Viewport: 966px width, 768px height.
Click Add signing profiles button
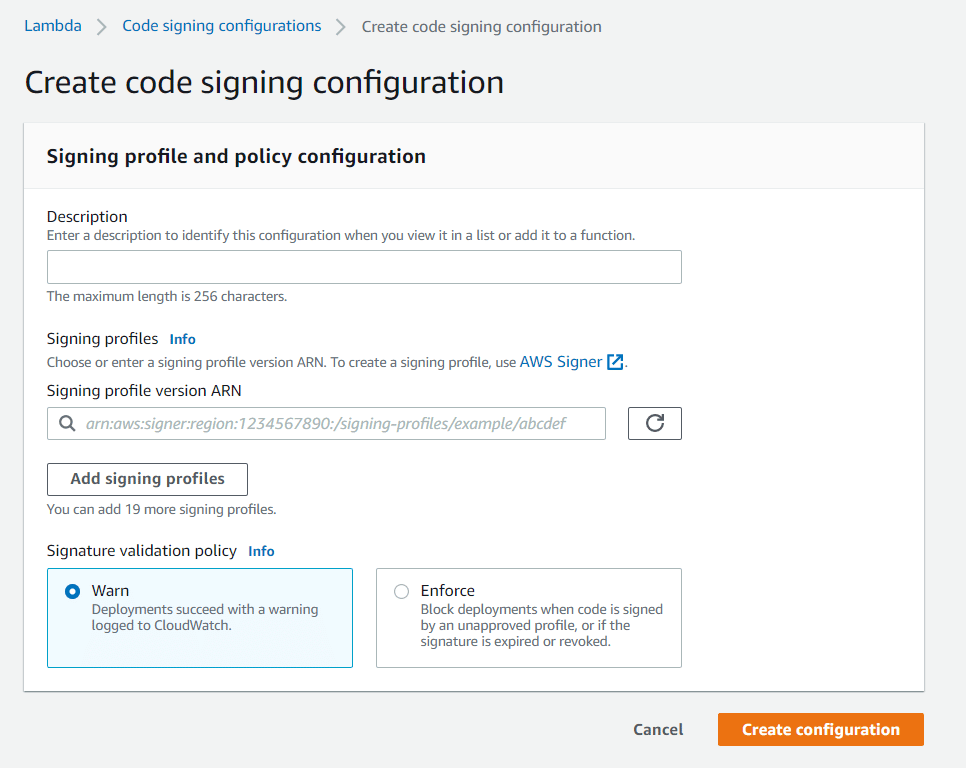point(147,479)
